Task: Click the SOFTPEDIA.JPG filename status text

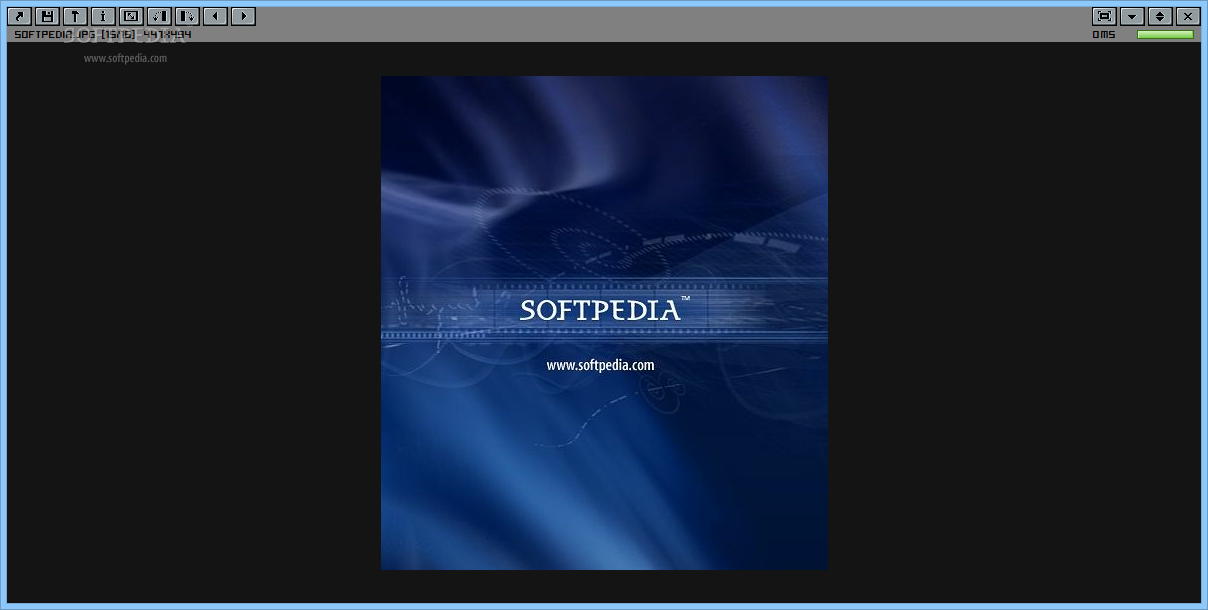Action: point(102,34)
